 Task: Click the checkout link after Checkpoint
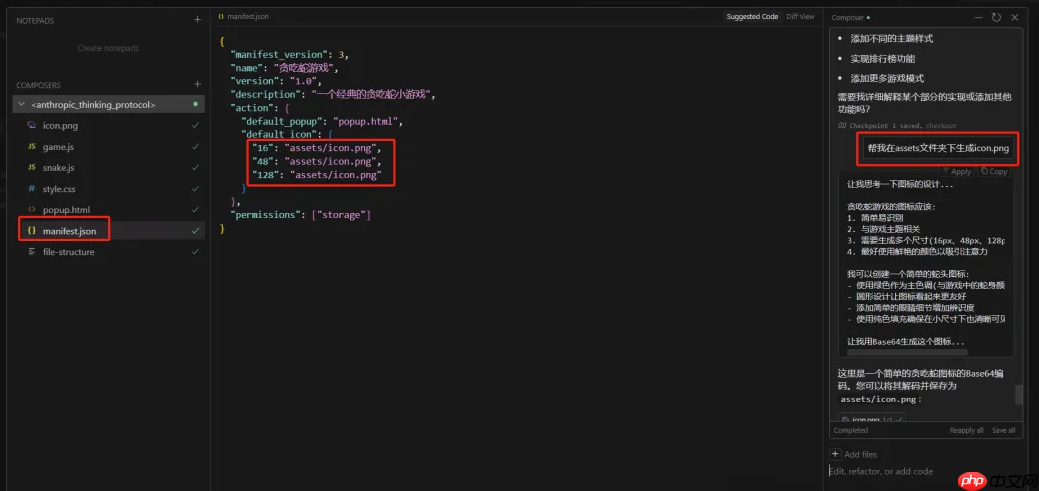pos(941,125)
